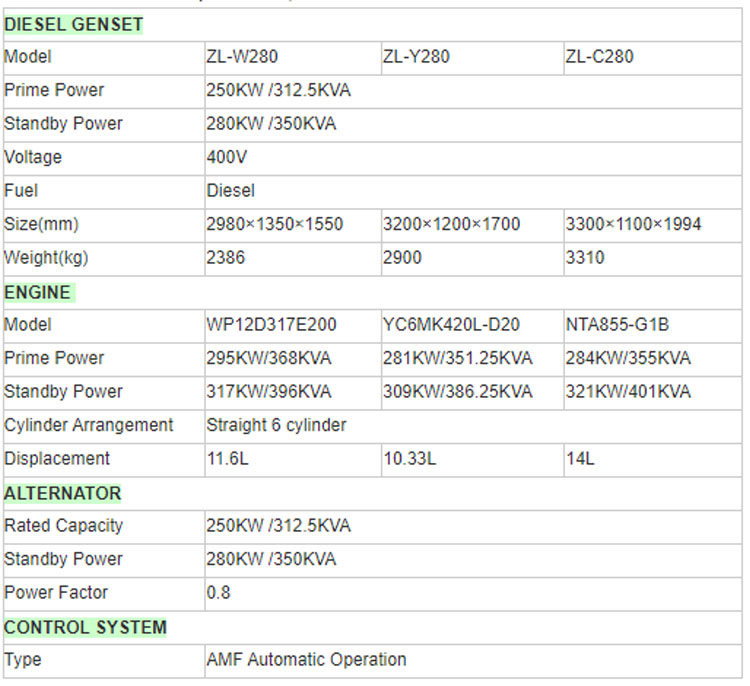Viewport: 750px width, 686px height.
Task: Click the Type row label
Action: pyautogui.click(x=22, y=660)
